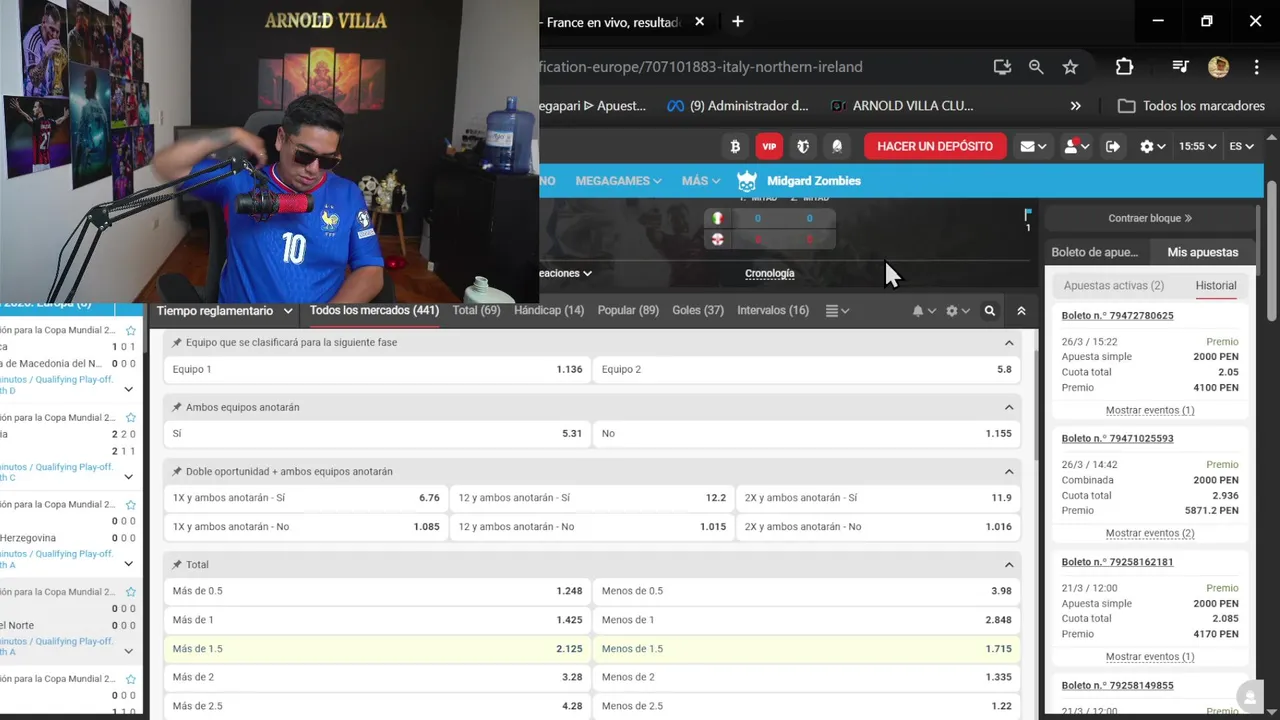1280x720 pixels.
Task: Select the 'Popular (89)' markets tab
Action: click(x=628, y=311)
